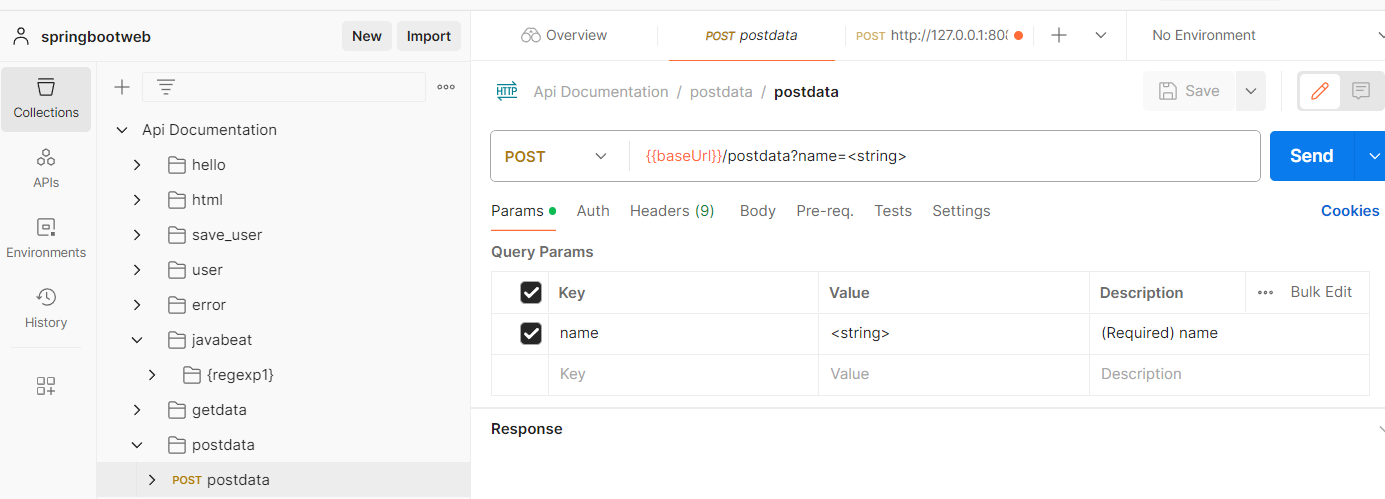This screenshot has width=1385, height=499.
Task: Switch to the Headers (9) tab
Action: tap(672, 211)
